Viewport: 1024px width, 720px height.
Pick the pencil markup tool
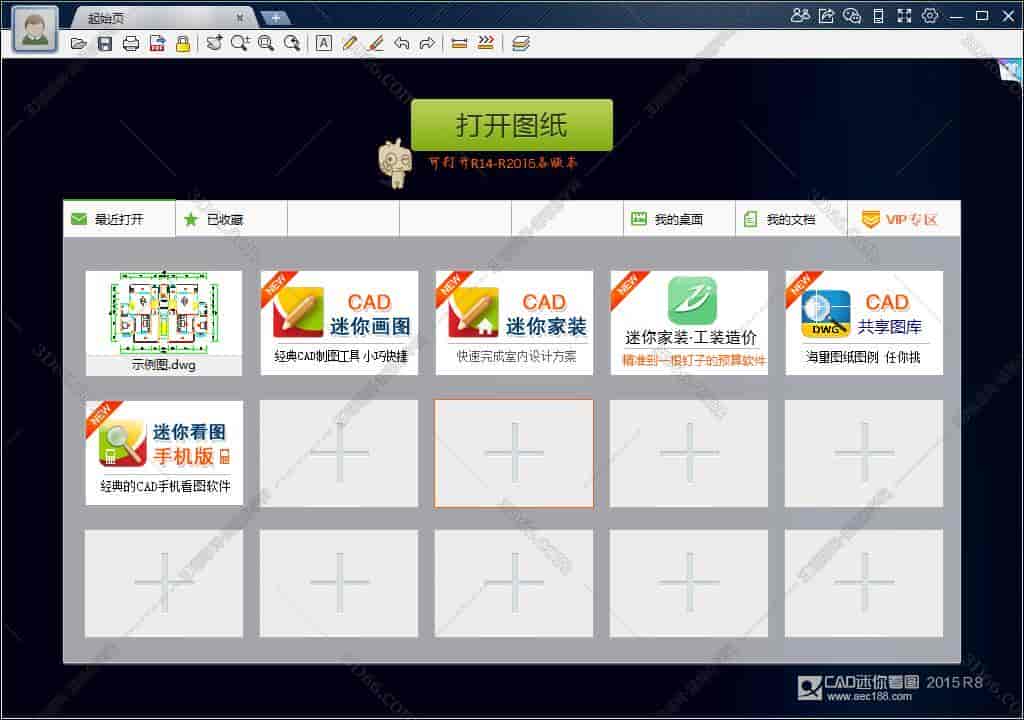pos(350,43)
